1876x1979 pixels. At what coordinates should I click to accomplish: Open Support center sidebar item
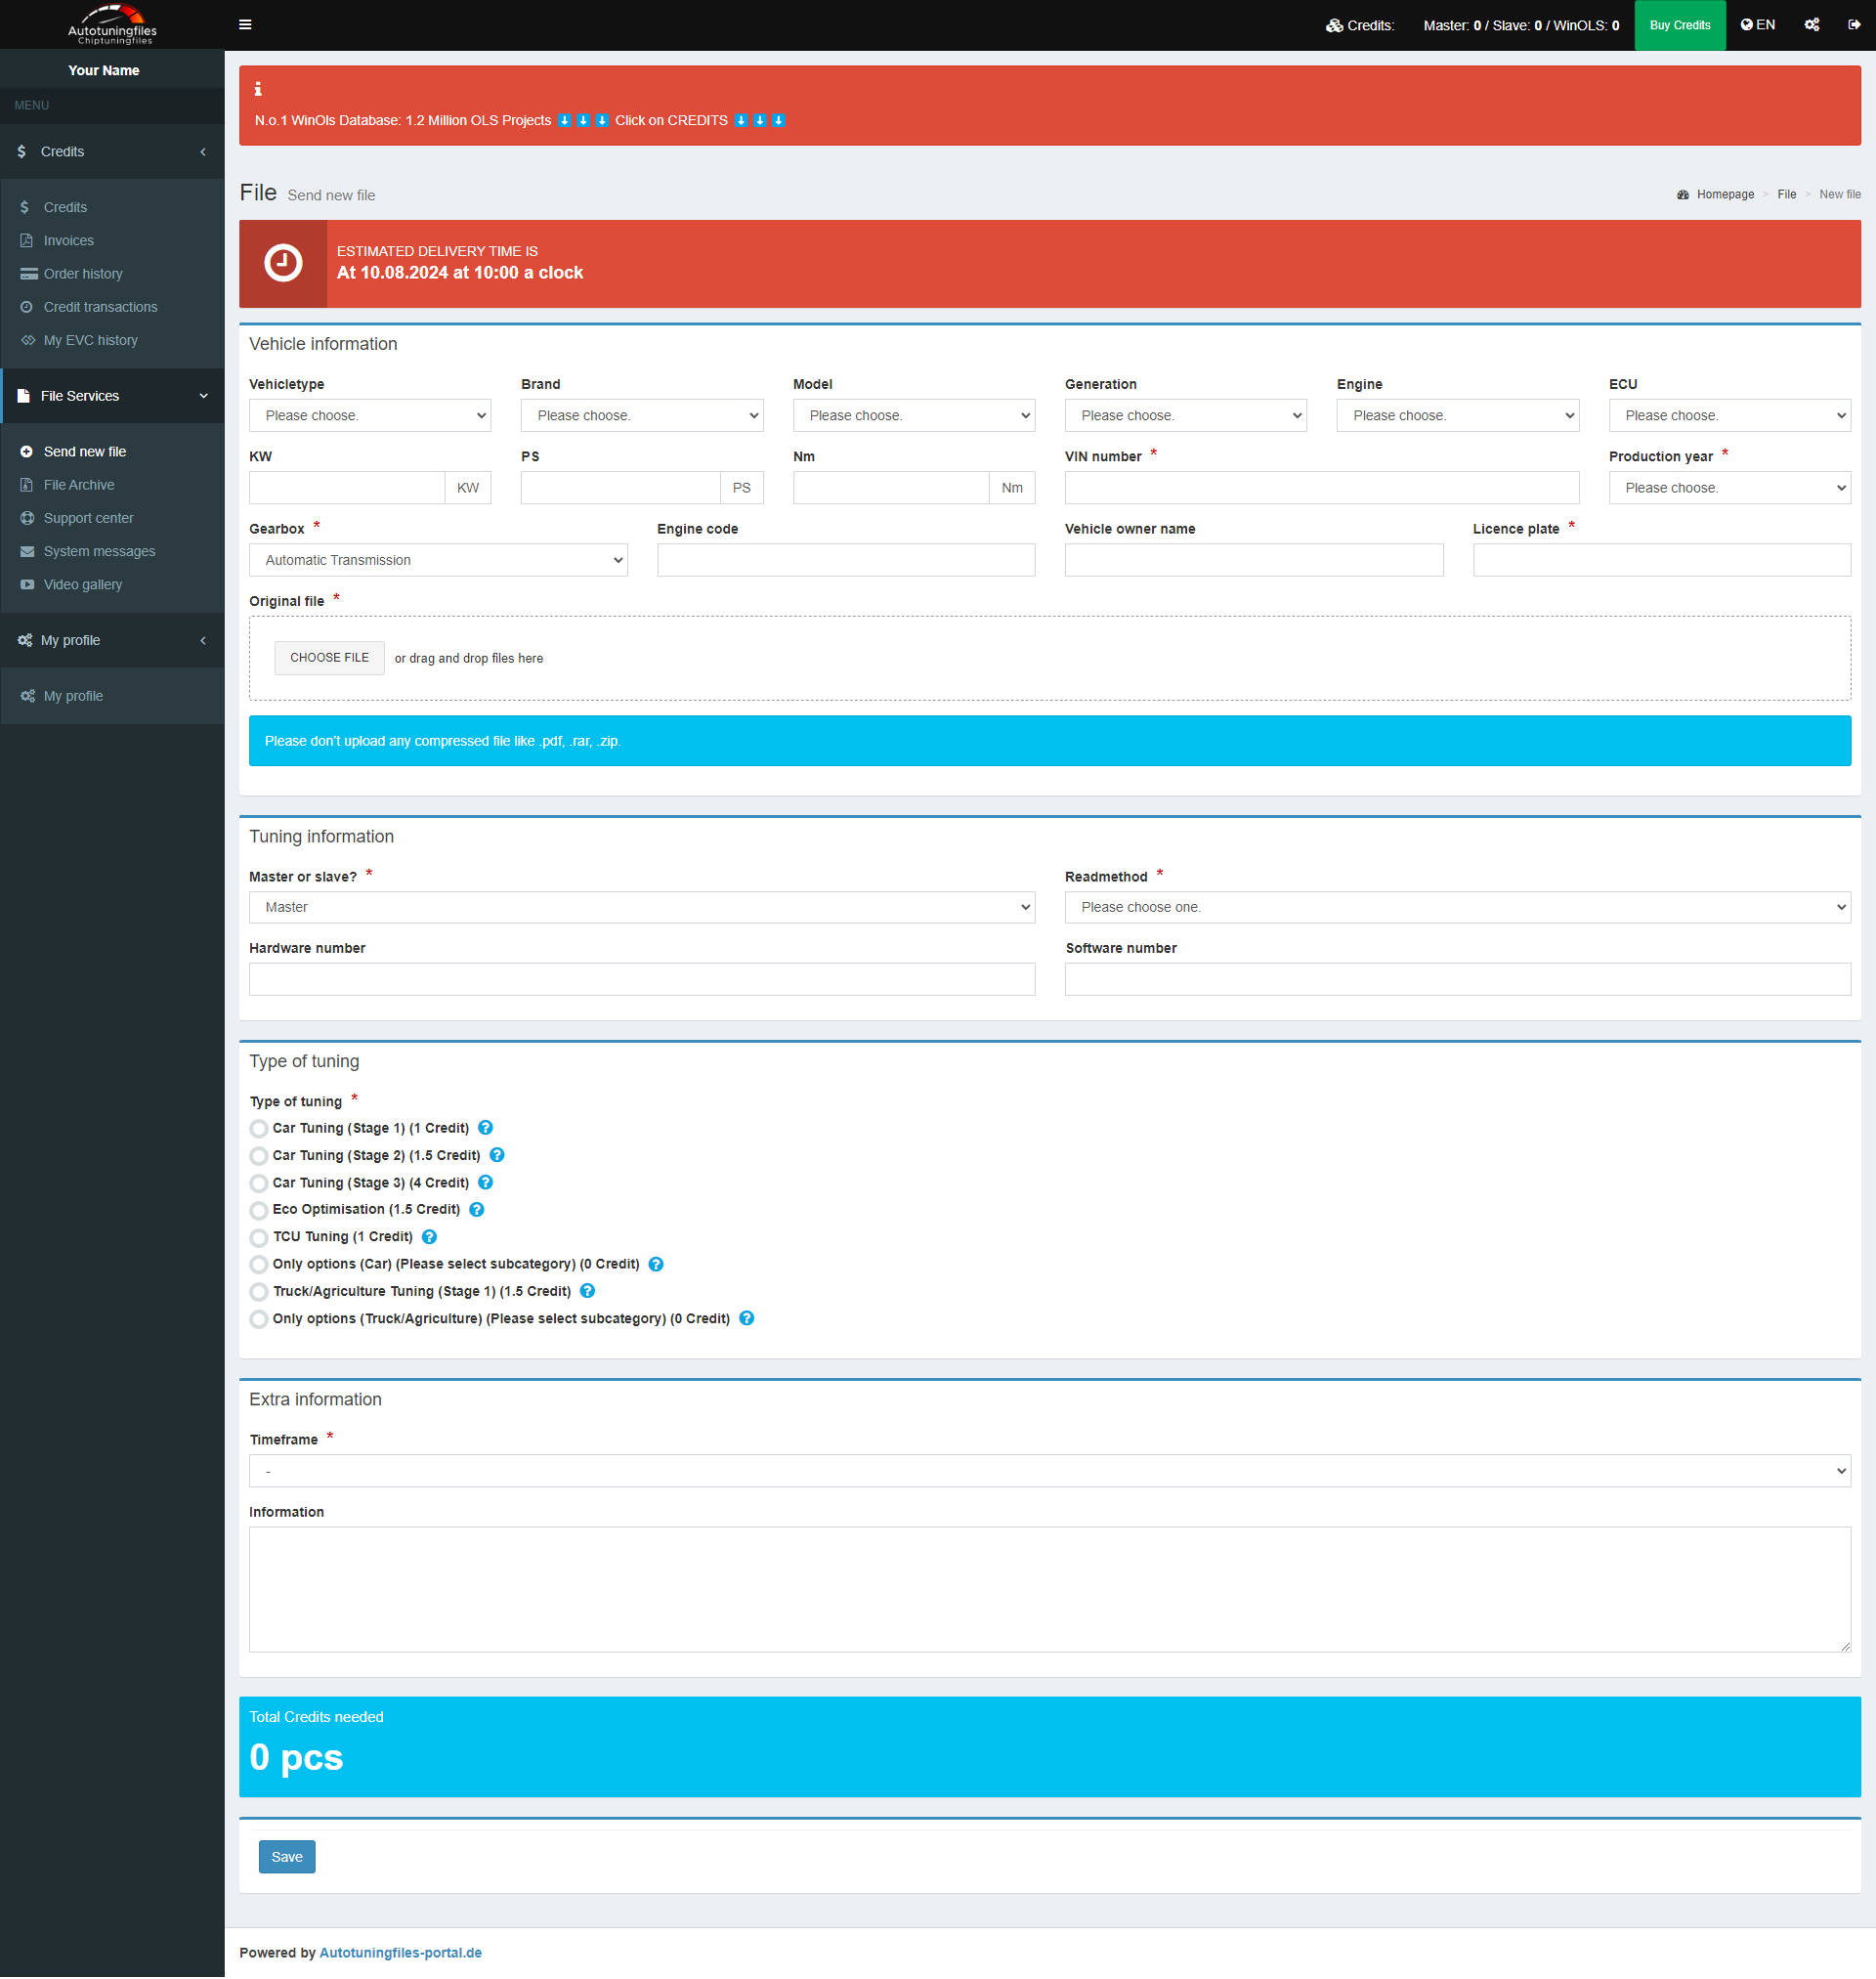click(x=88, y=518)
